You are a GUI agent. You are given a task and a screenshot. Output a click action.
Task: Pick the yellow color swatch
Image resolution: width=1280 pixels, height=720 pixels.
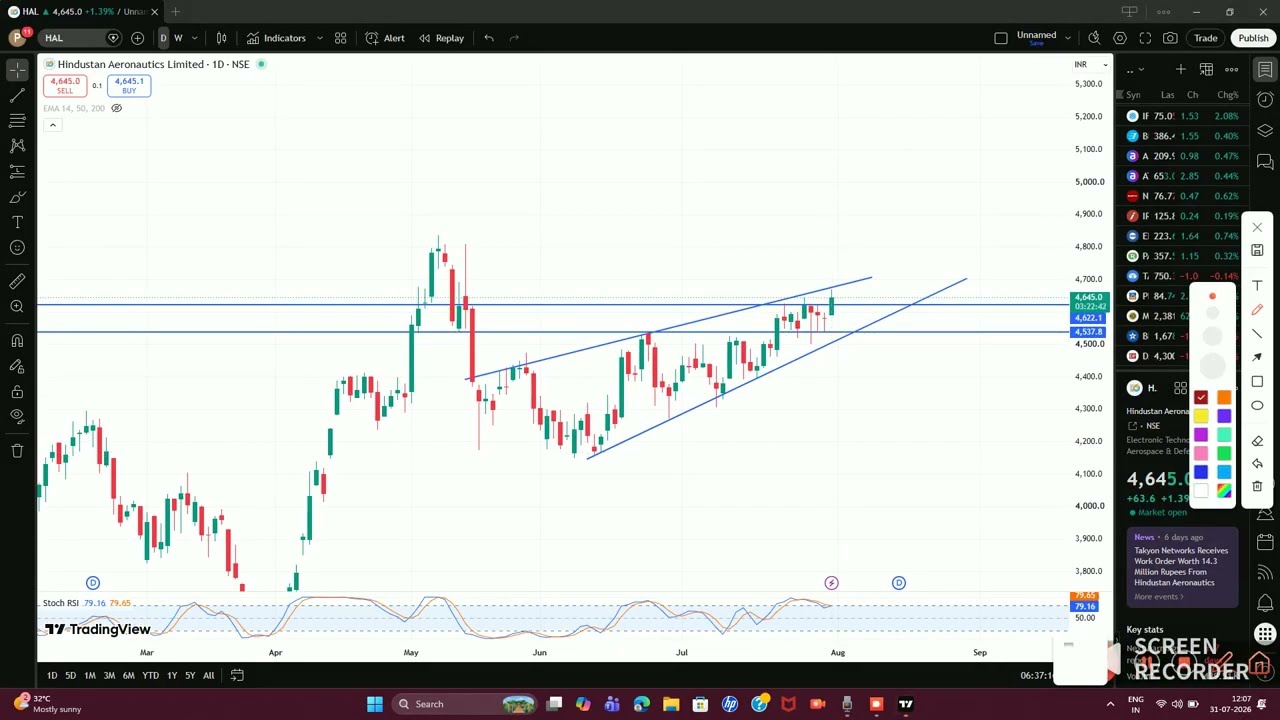pyautogui.click(x=1201, y=416)
